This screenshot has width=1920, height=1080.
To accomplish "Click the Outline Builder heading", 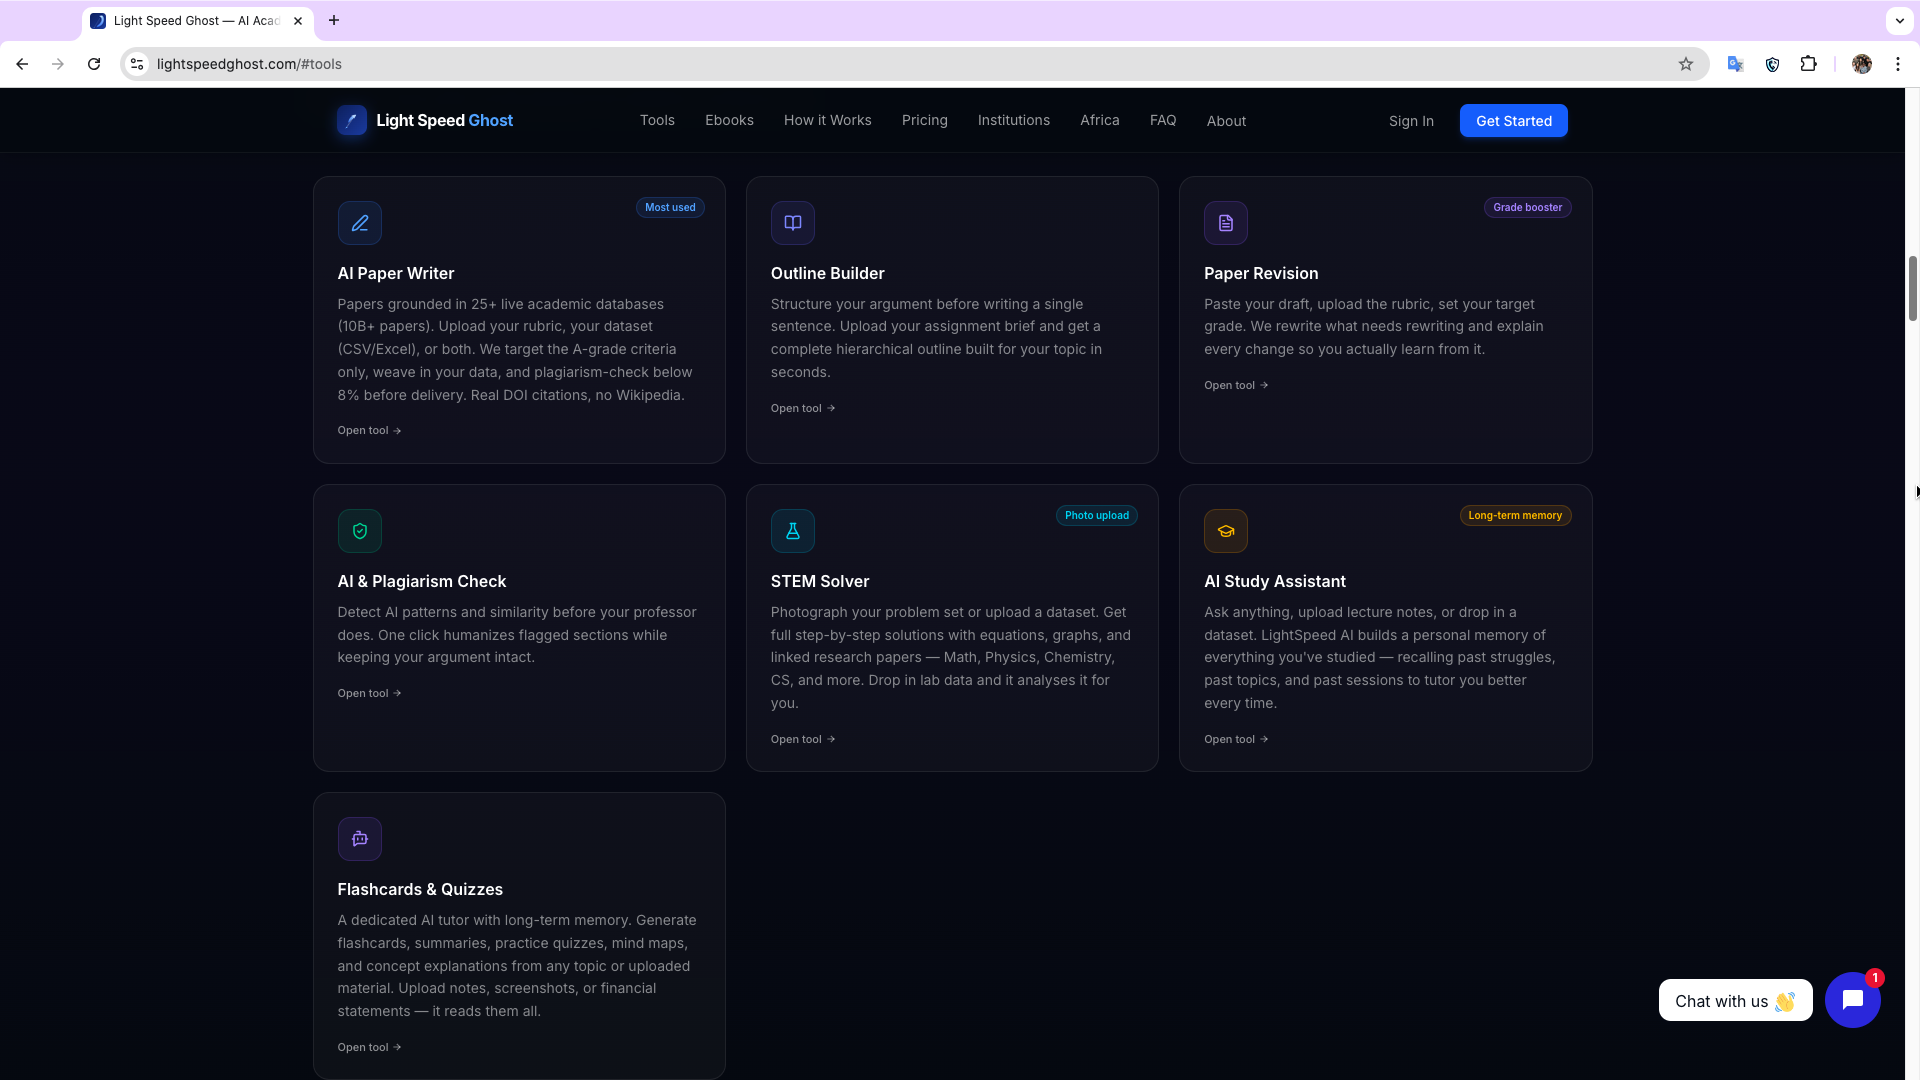I will pyautogui.click(x=827, y=273).
